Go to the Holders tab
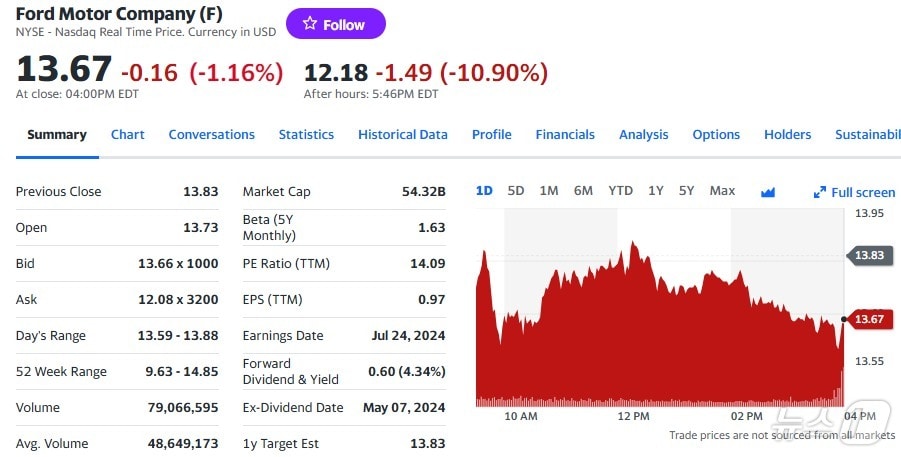 (787, 135)
